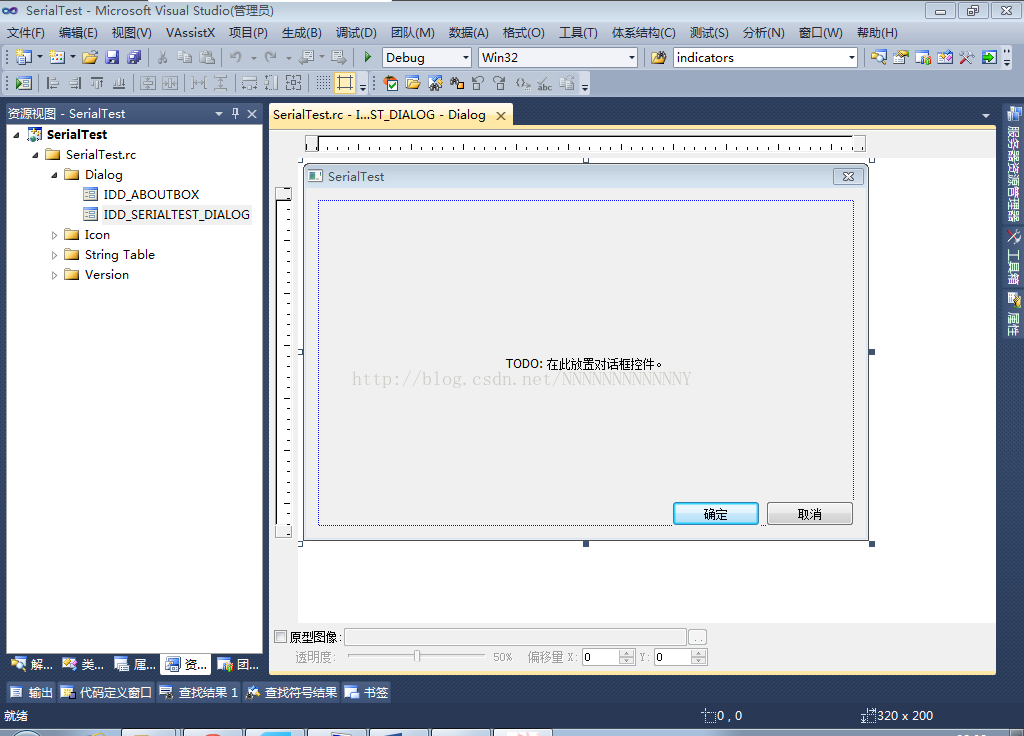Click the prototype image browse button

697,637
